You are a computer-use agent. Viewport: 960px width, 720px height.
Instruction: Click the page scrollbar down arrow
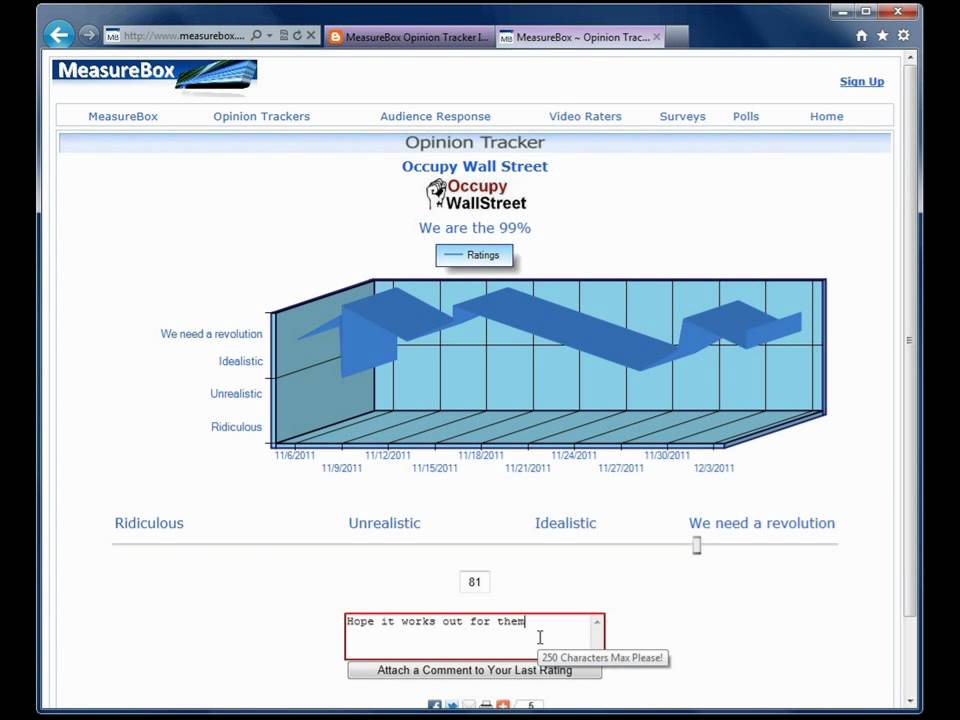tap(910, 700)
